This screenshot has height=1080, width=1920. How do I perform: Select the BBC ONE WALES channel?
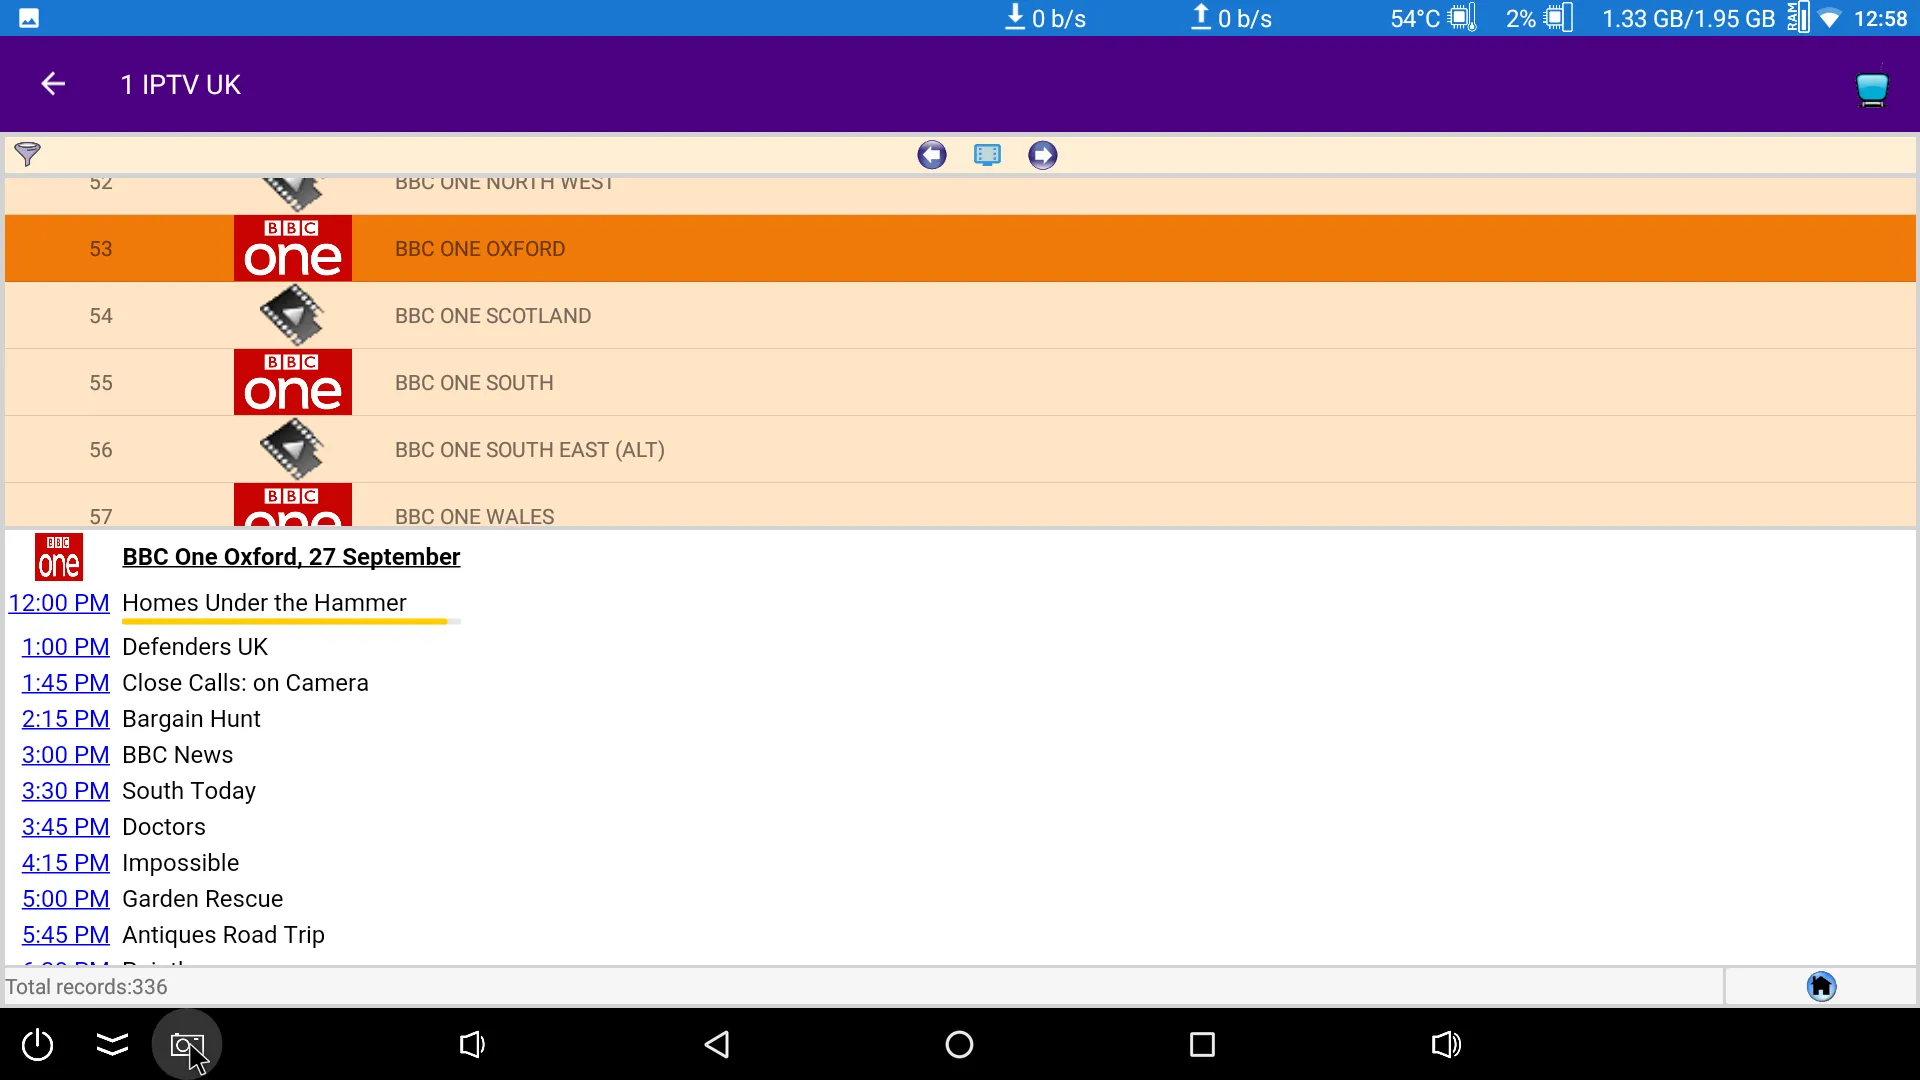click(960, 505)
